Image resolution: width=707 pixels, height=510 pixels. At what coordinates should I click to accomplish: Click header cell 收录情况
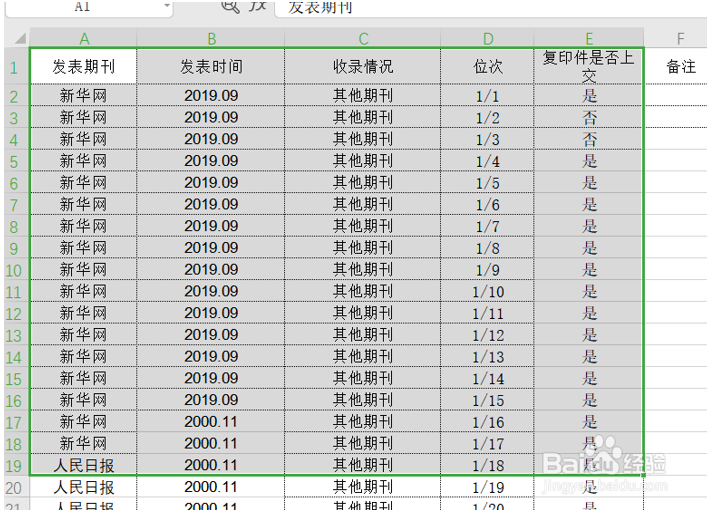pos(363,66)
